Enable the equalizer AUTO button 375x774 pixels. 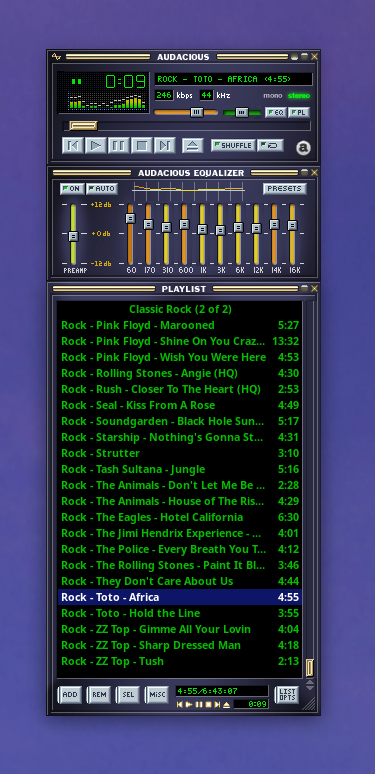[x=102, y=189]
